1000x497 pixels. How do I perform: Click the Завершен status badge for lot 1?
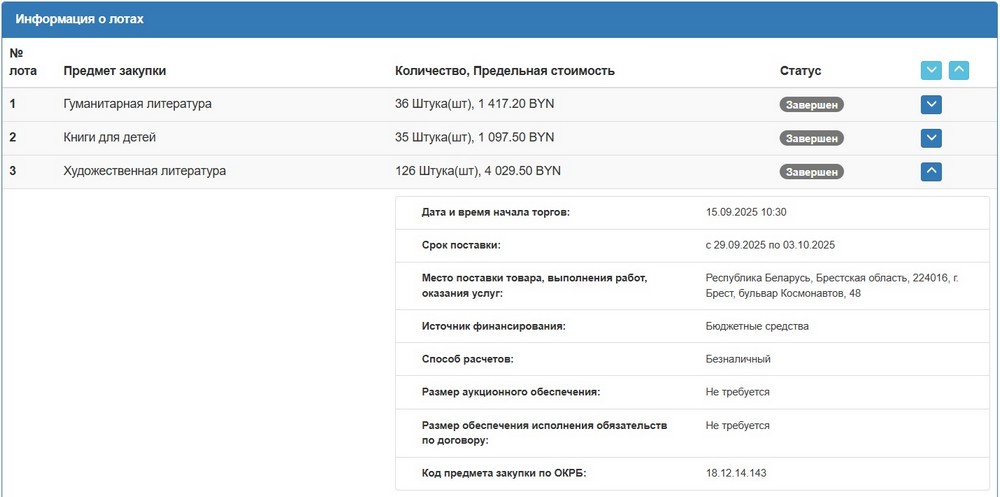click(811, 104)
